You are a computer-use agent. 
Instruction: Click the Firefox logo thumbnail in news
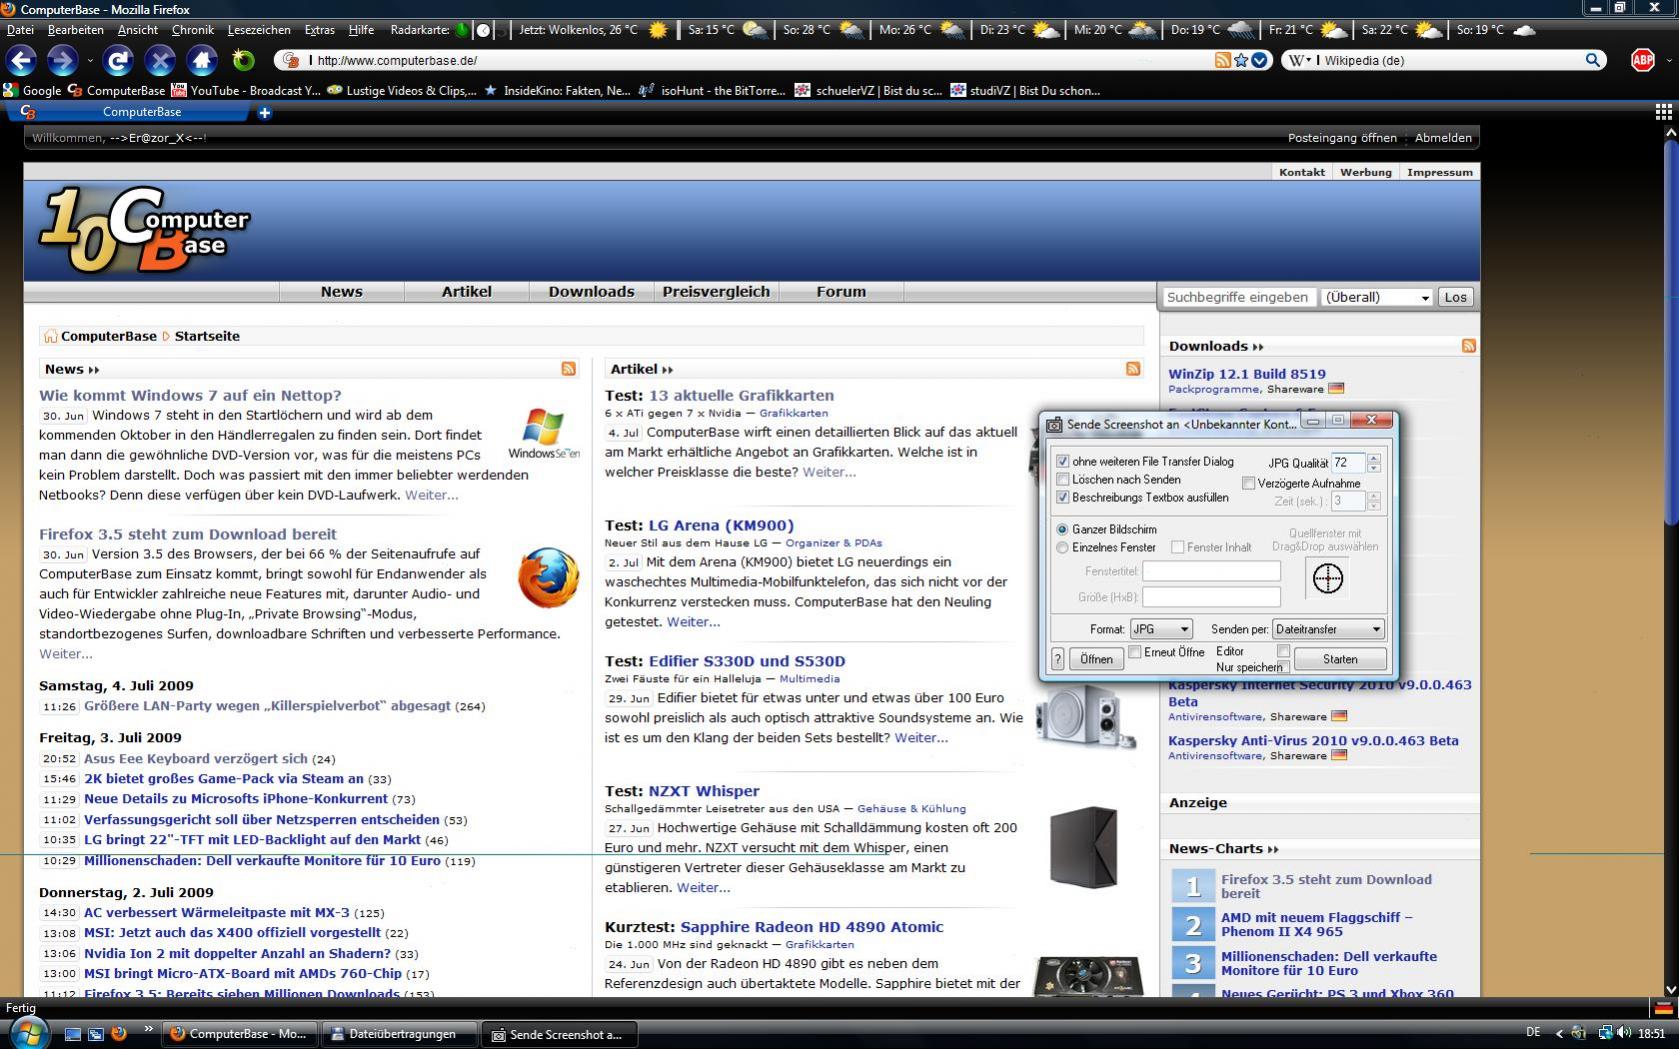tap(548, 578)
